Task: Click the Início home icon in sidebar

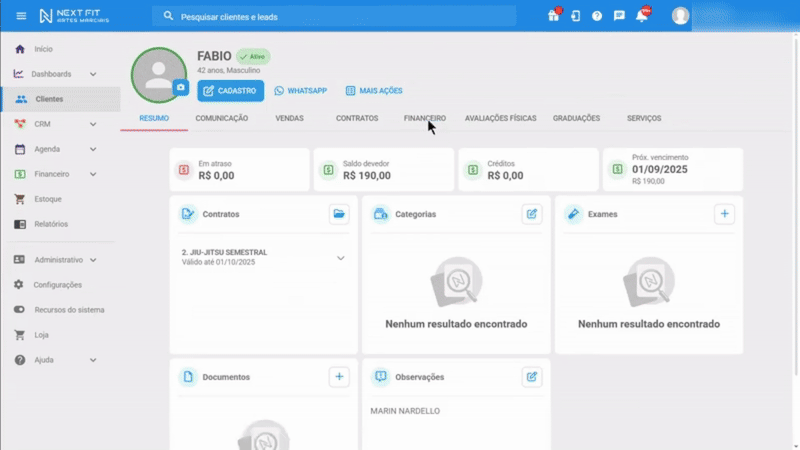Action: 19,49
